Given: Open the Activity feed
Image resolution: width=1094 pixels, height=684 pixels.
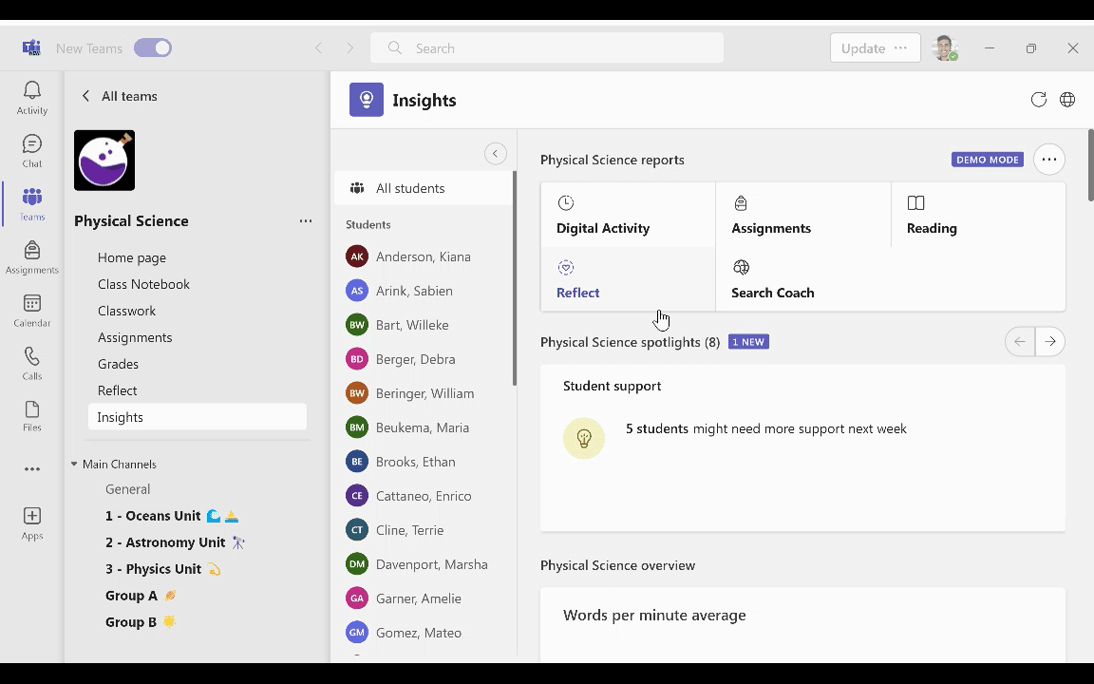Looking at the screenshot, I should (31, 96).
